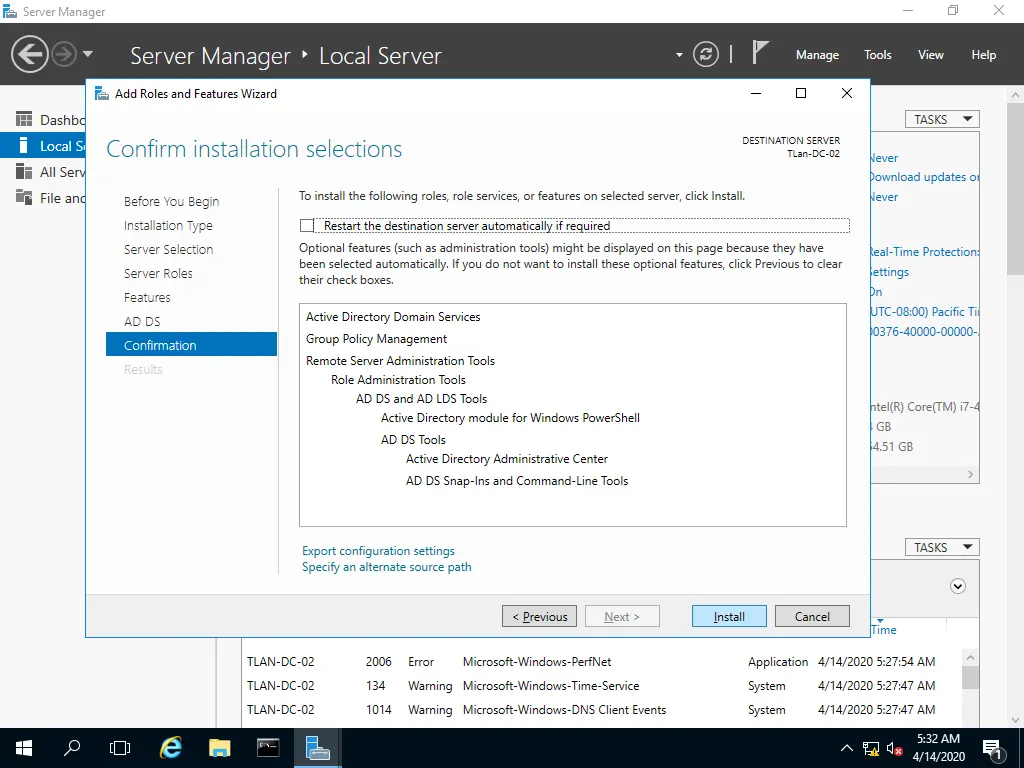Expand the events filter chevron

click(958, 586)
